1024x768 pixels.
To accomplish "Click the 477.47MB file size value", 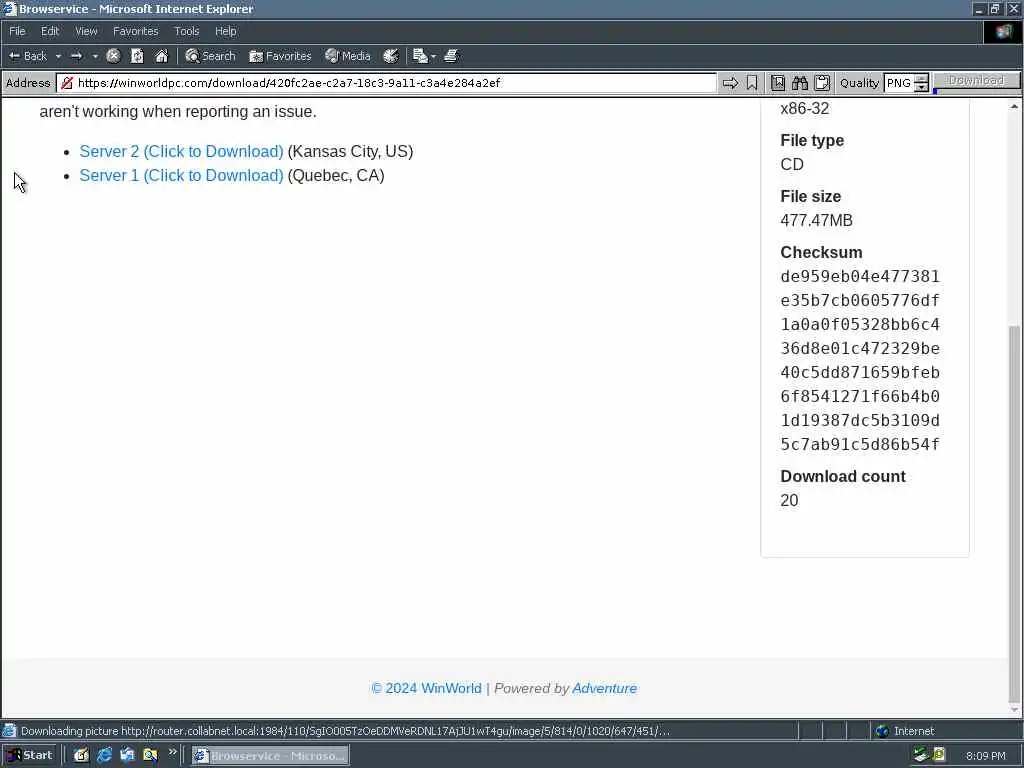I will [x=816, y=221].
